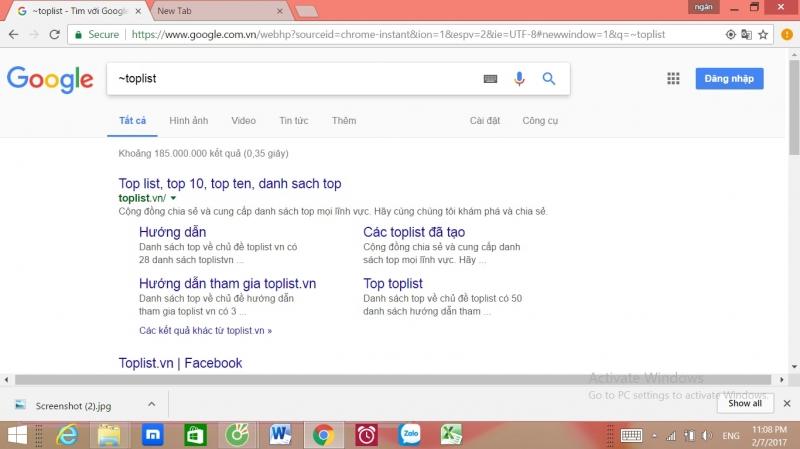Open the on-screen keyboard input tool
The height and width of the screenshot is (449, 800).
point(490,79)
